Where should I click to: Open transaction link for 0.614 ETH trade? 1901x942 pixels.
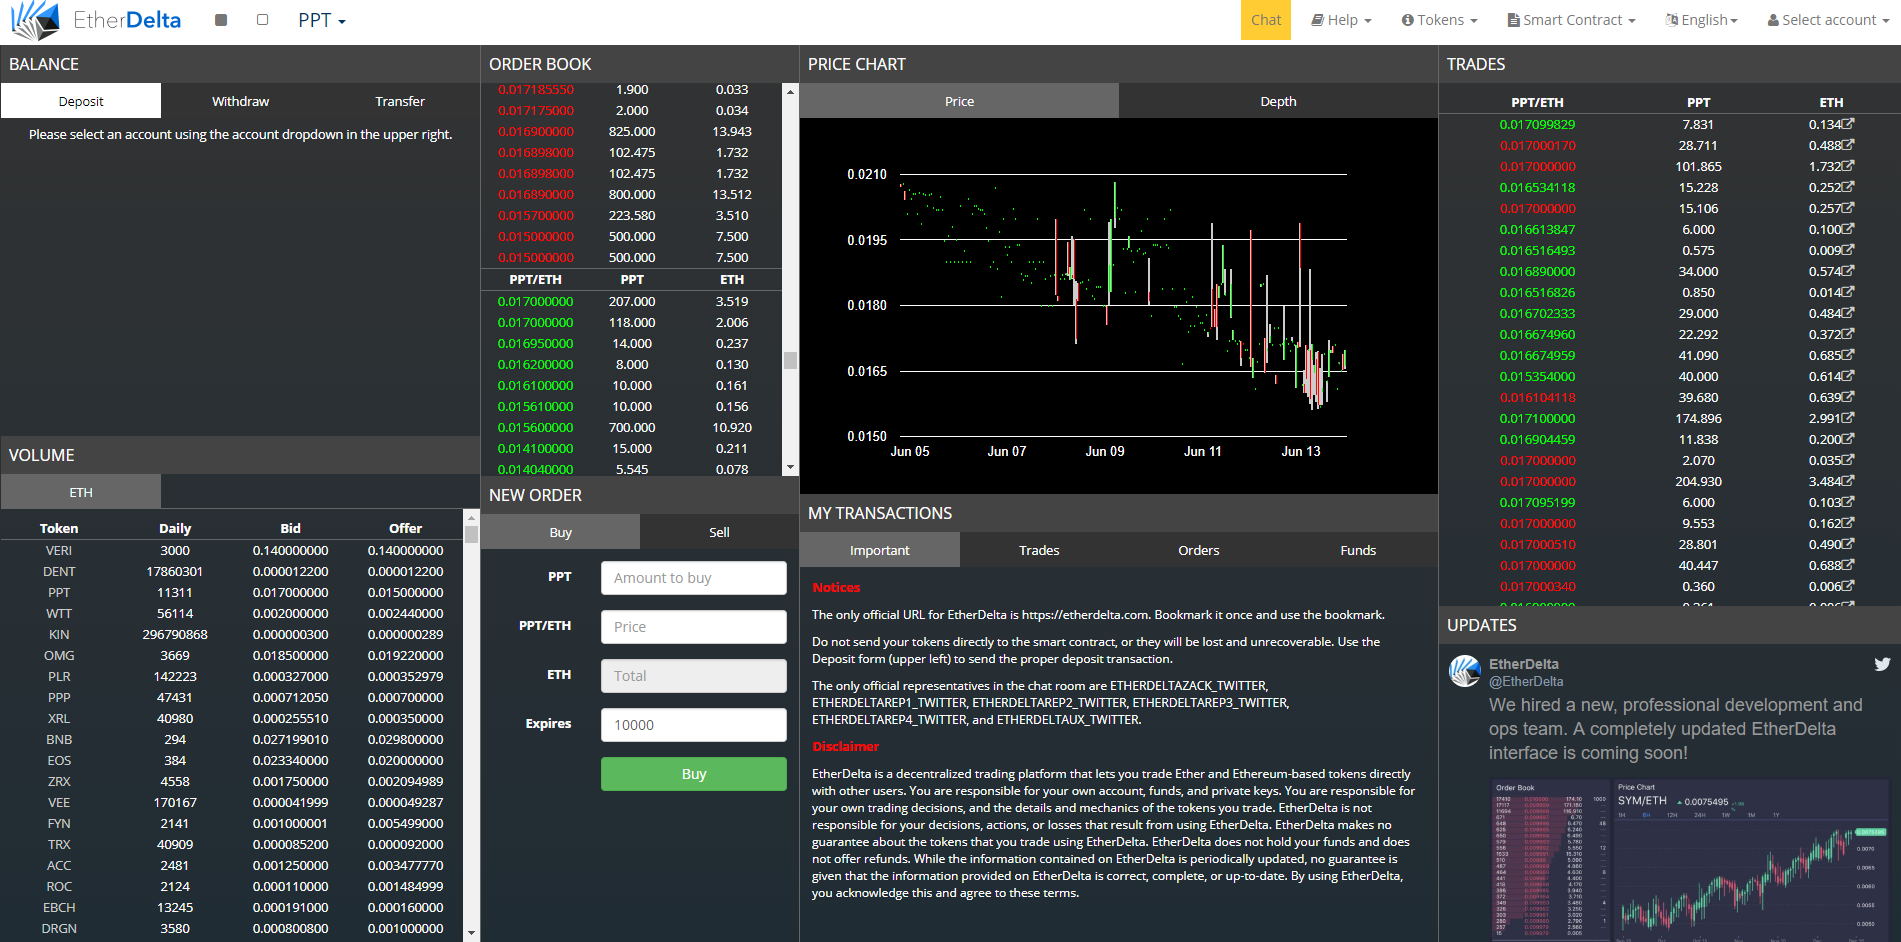(x=1848, y=376)
